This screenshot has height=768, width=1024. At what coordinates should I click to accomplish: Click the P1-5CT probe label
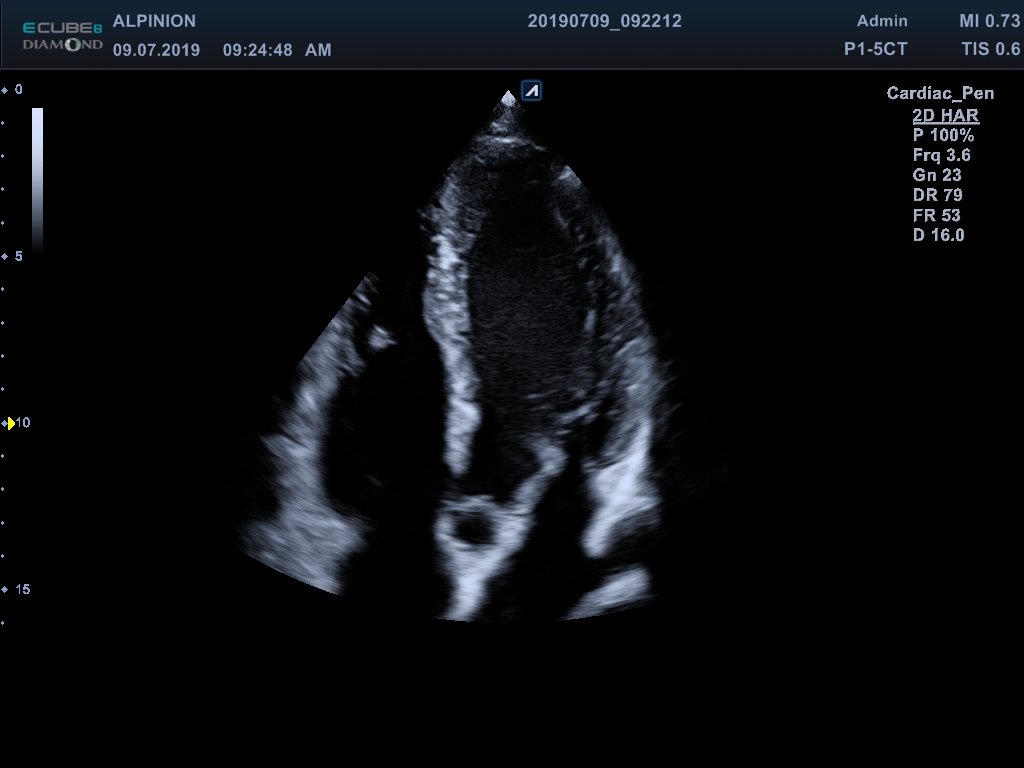click(x=875, y=49)
